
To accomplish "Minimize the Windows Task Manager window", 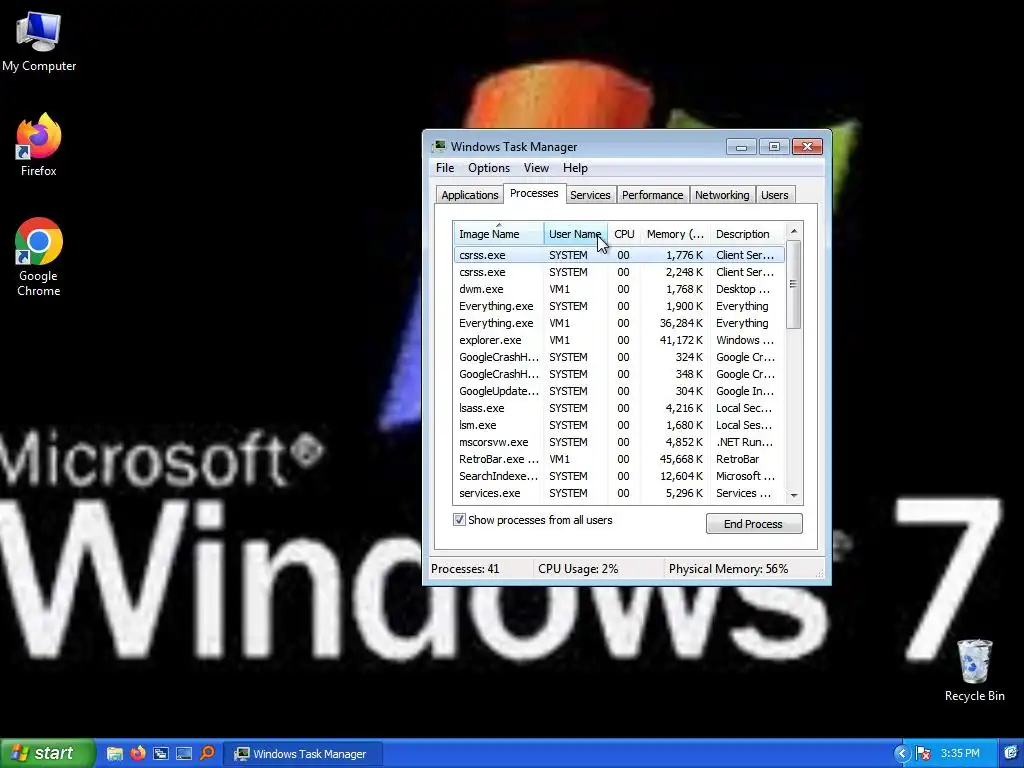I will [x=741, y=146].
